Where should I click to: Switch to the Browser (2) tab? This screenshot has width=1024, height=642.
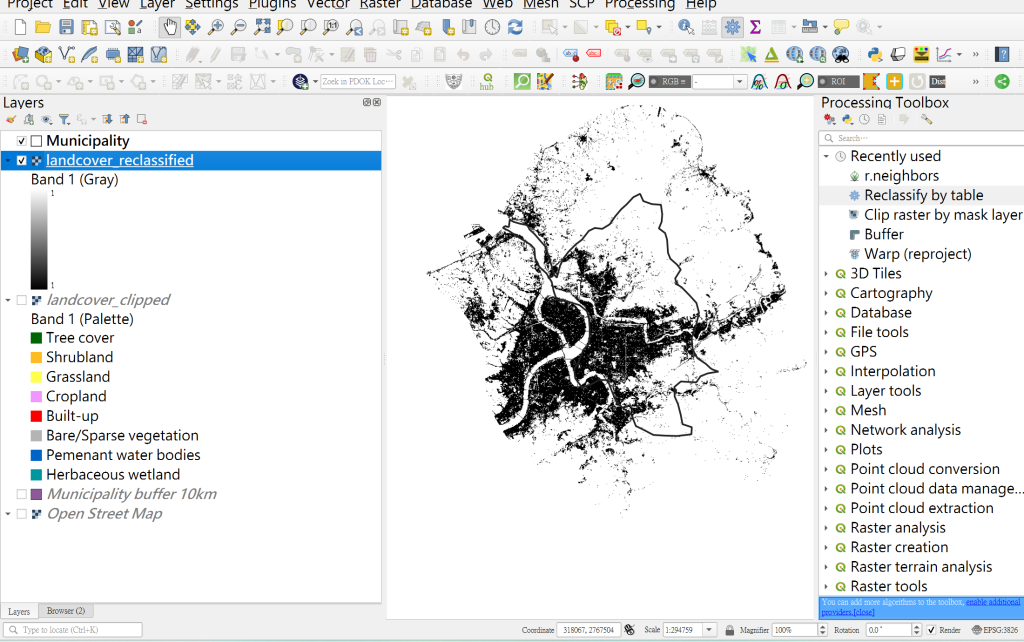click(66, 611)
